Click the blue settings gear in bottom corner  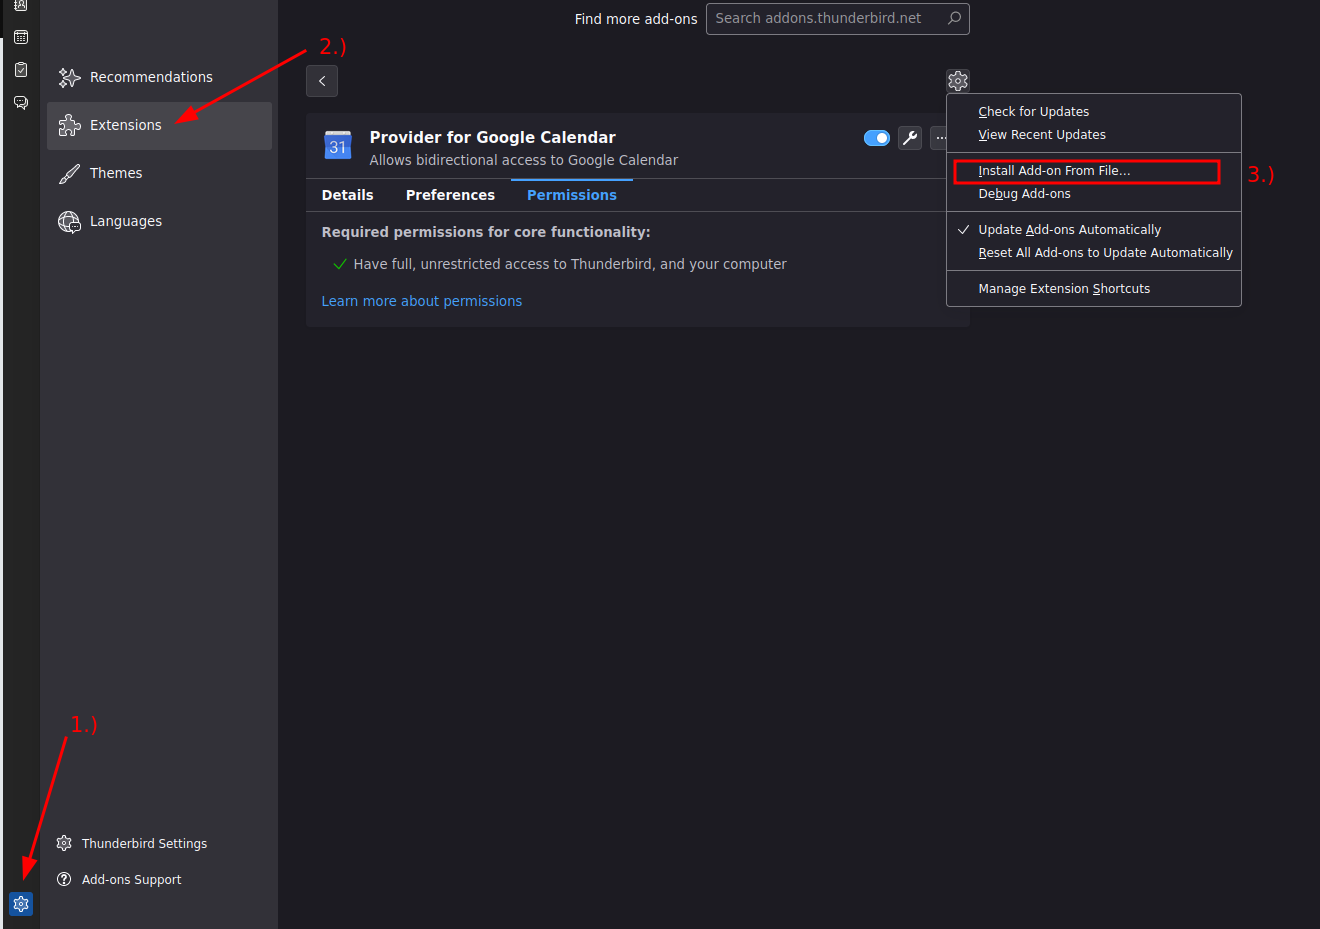click(21, 904)
